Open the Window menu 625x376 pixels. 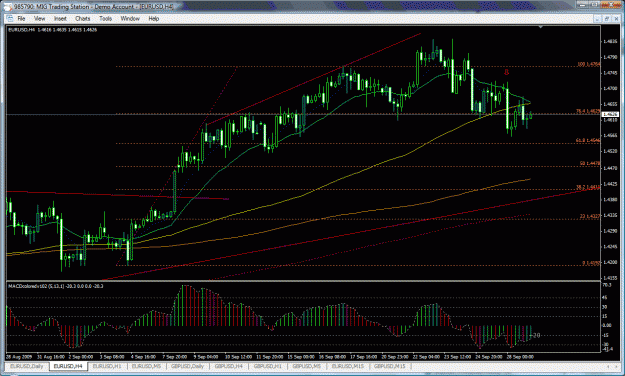130,19
